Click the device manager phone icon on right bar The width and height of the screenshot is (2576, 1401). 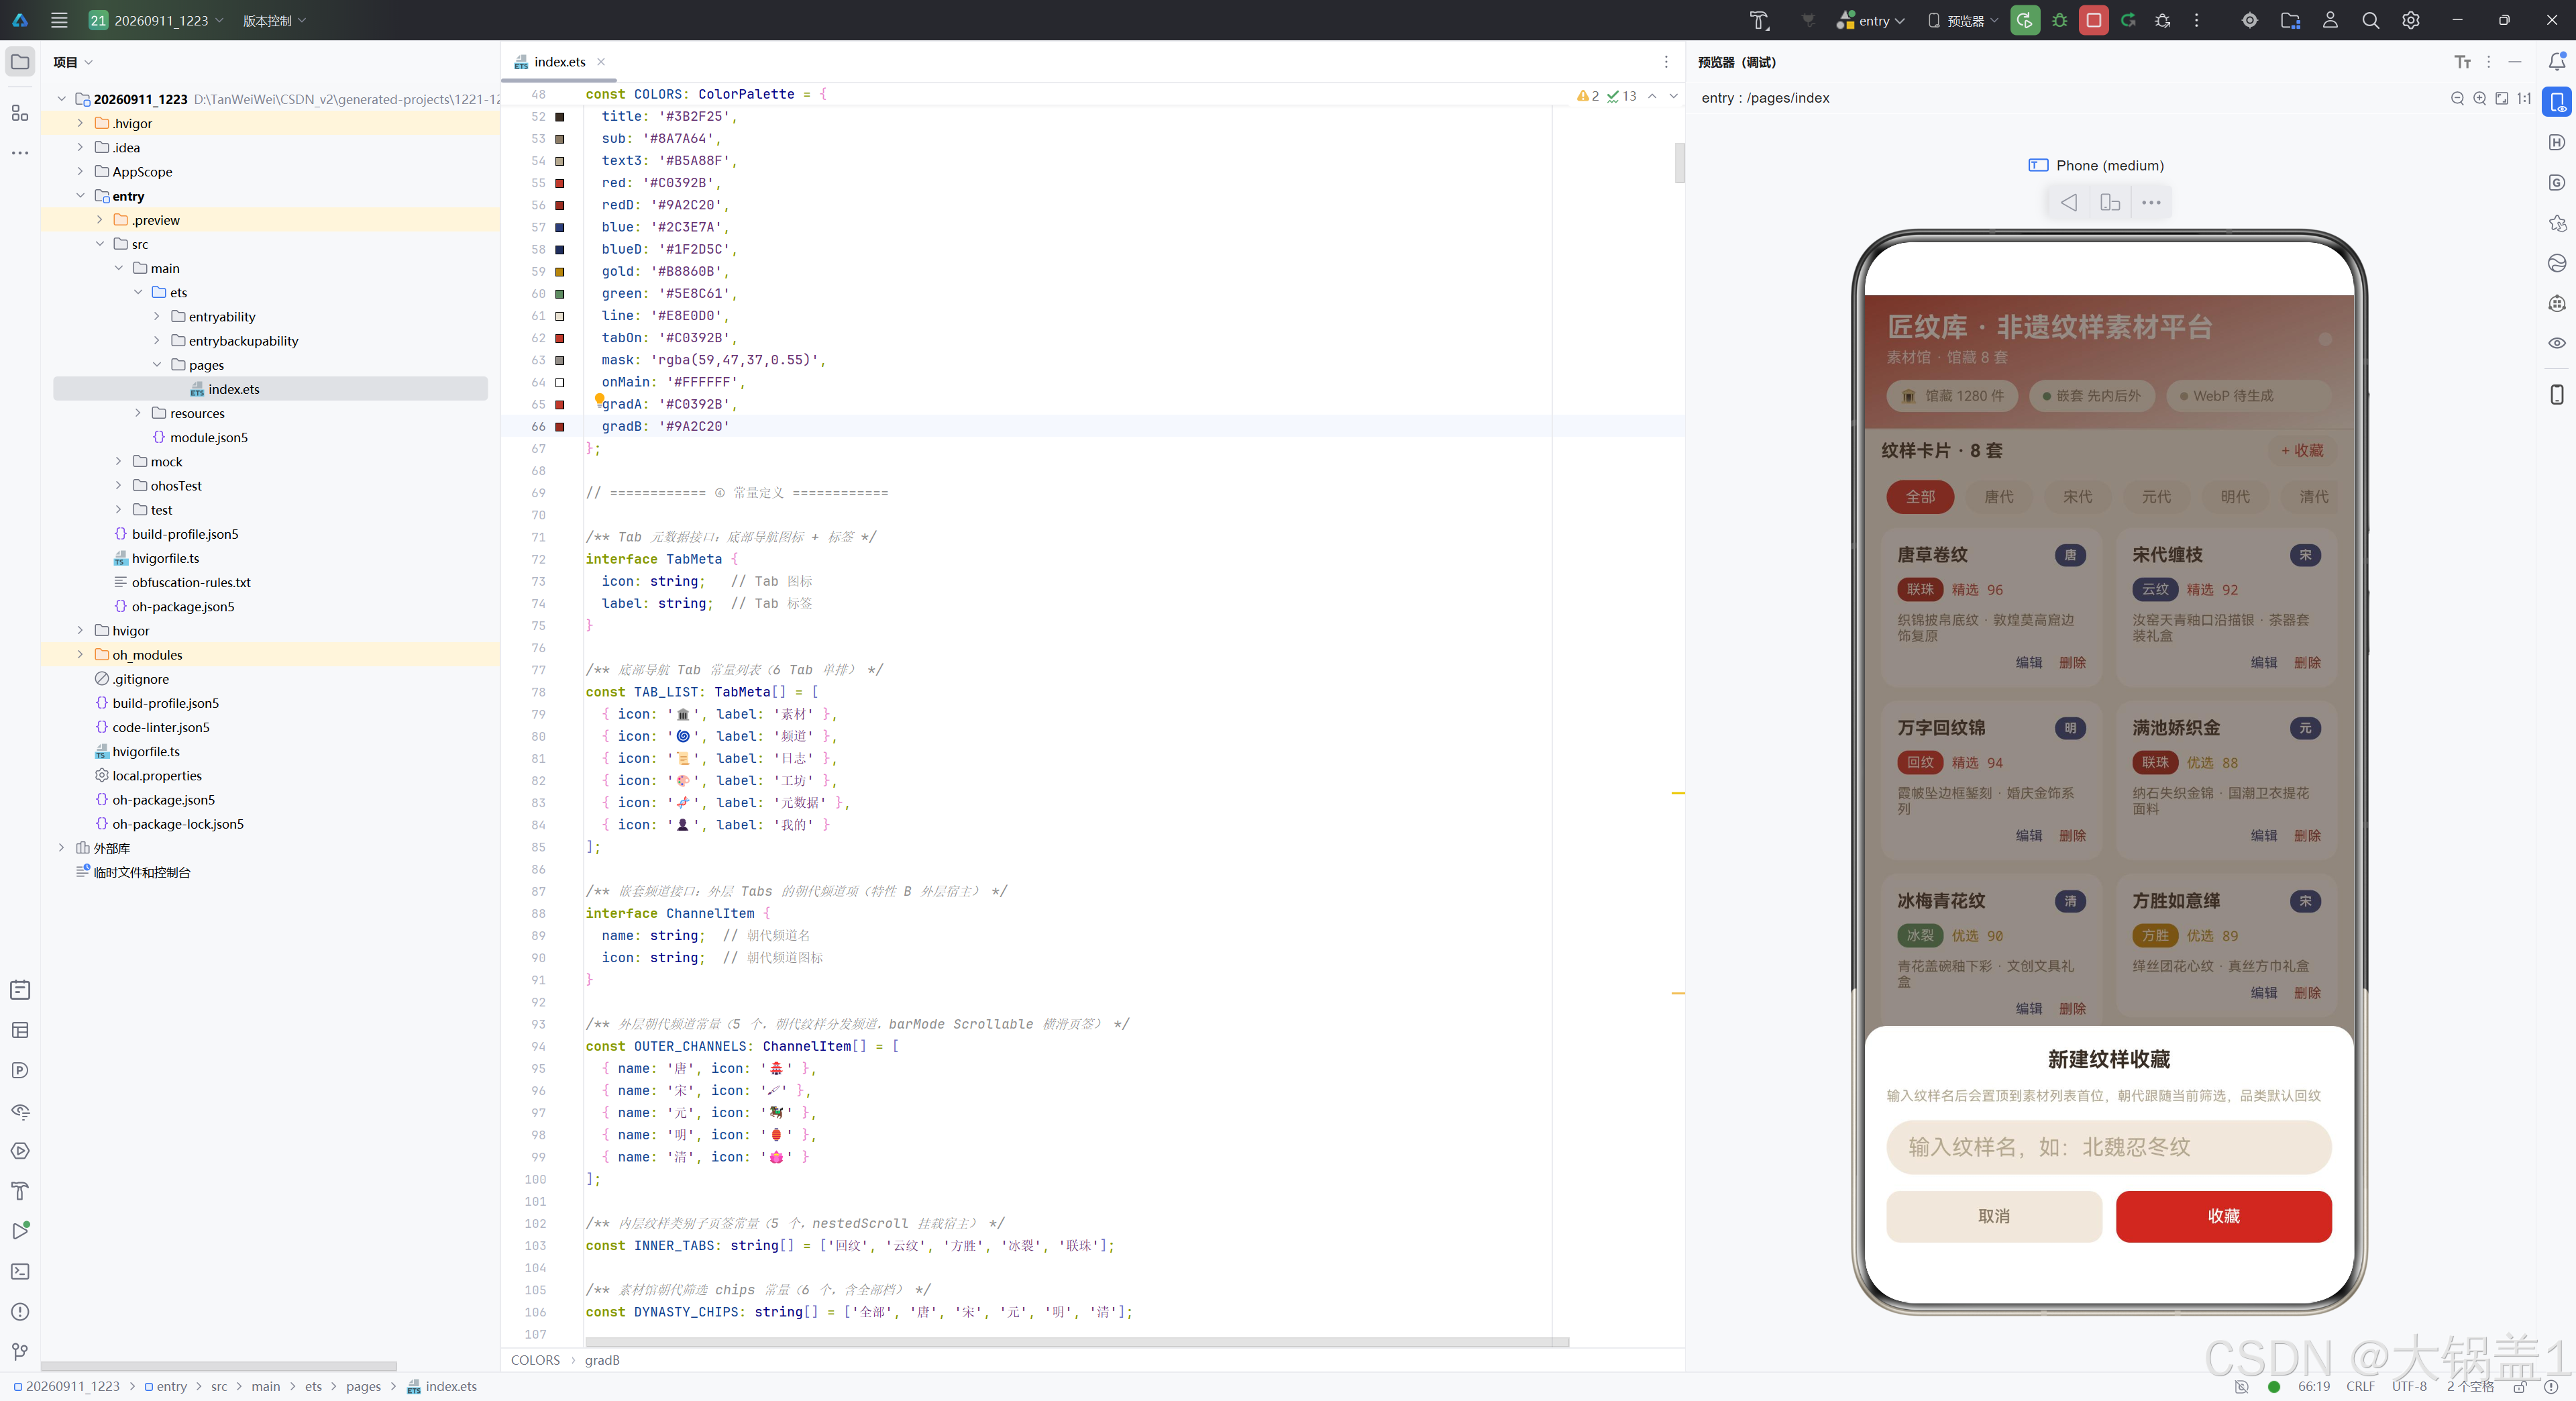tap(2556, 394)
